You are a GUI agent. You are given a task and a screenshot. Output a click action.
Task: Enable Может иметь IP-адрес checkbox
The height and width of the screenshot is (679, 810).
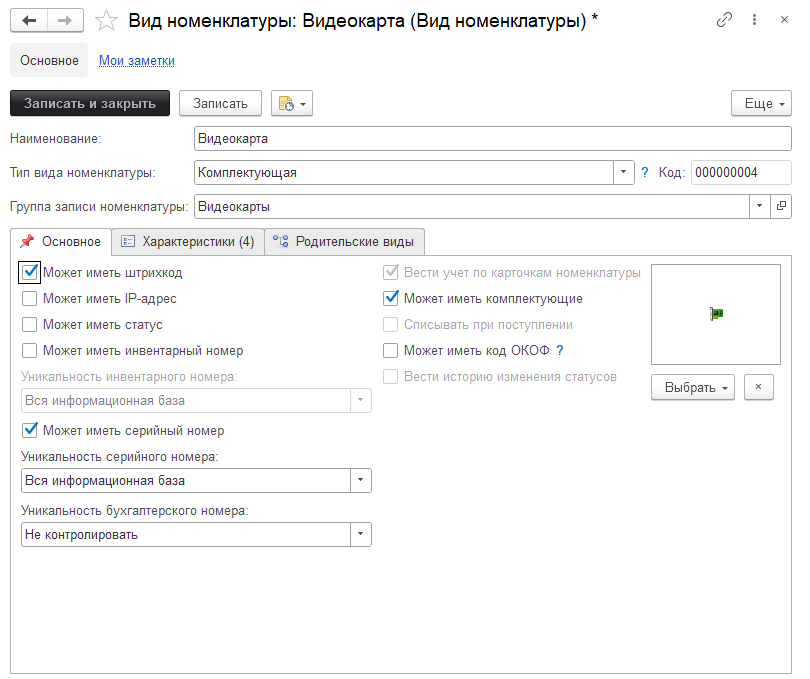[x=30, y=298]
